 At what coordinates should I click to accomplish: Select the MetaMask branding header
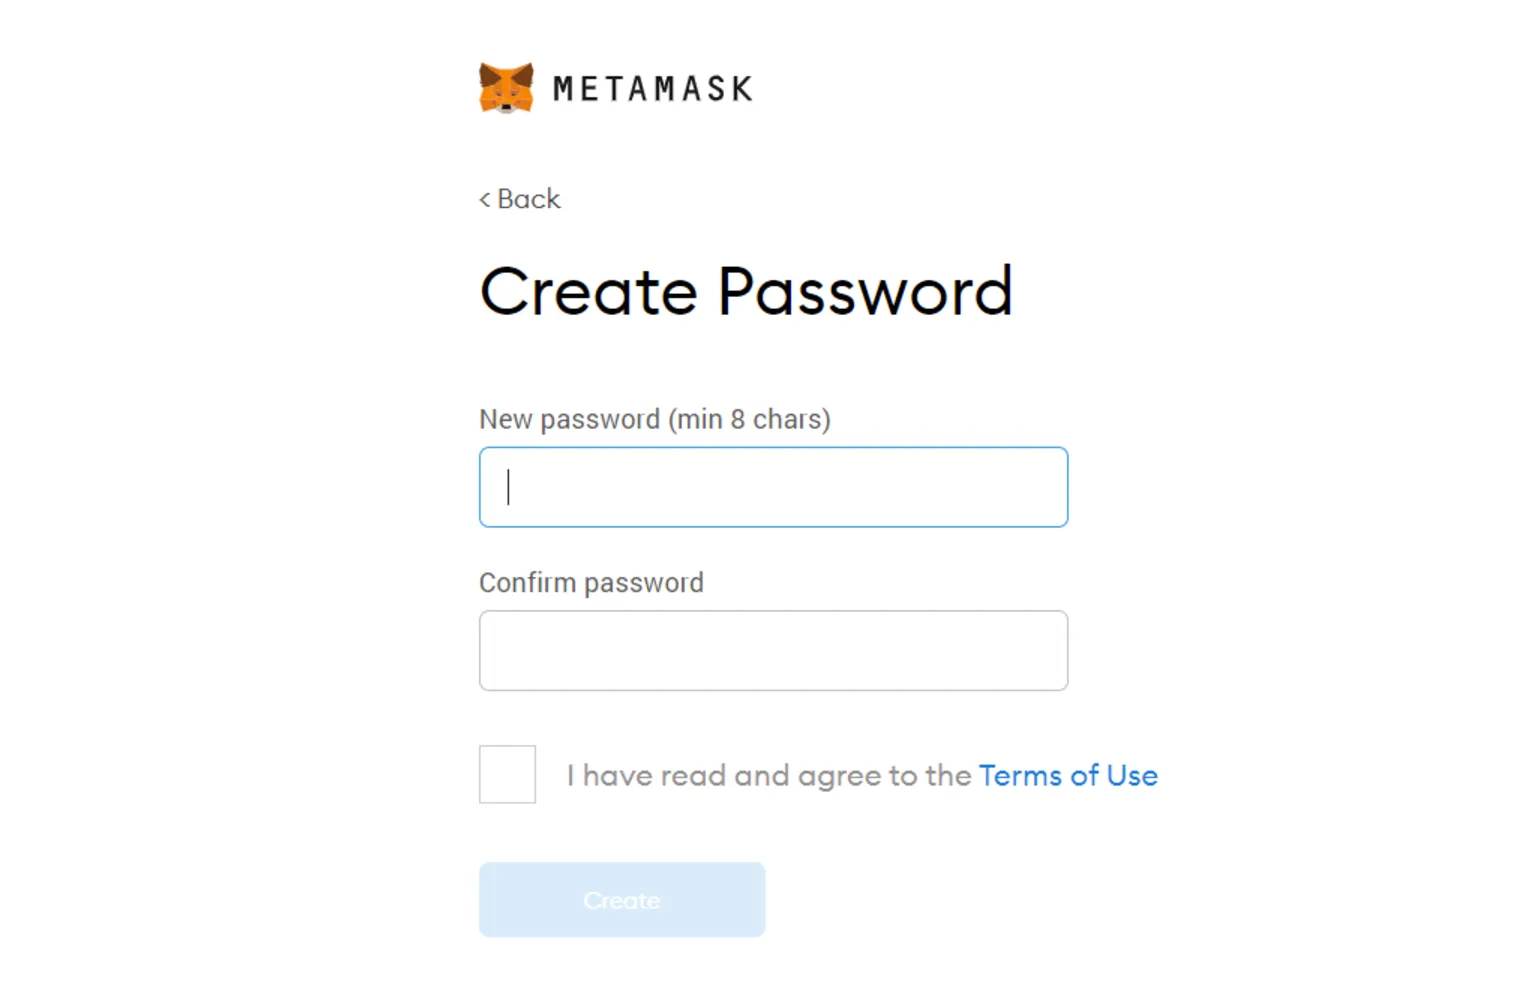pyautogui.click(x=615, y=88)
